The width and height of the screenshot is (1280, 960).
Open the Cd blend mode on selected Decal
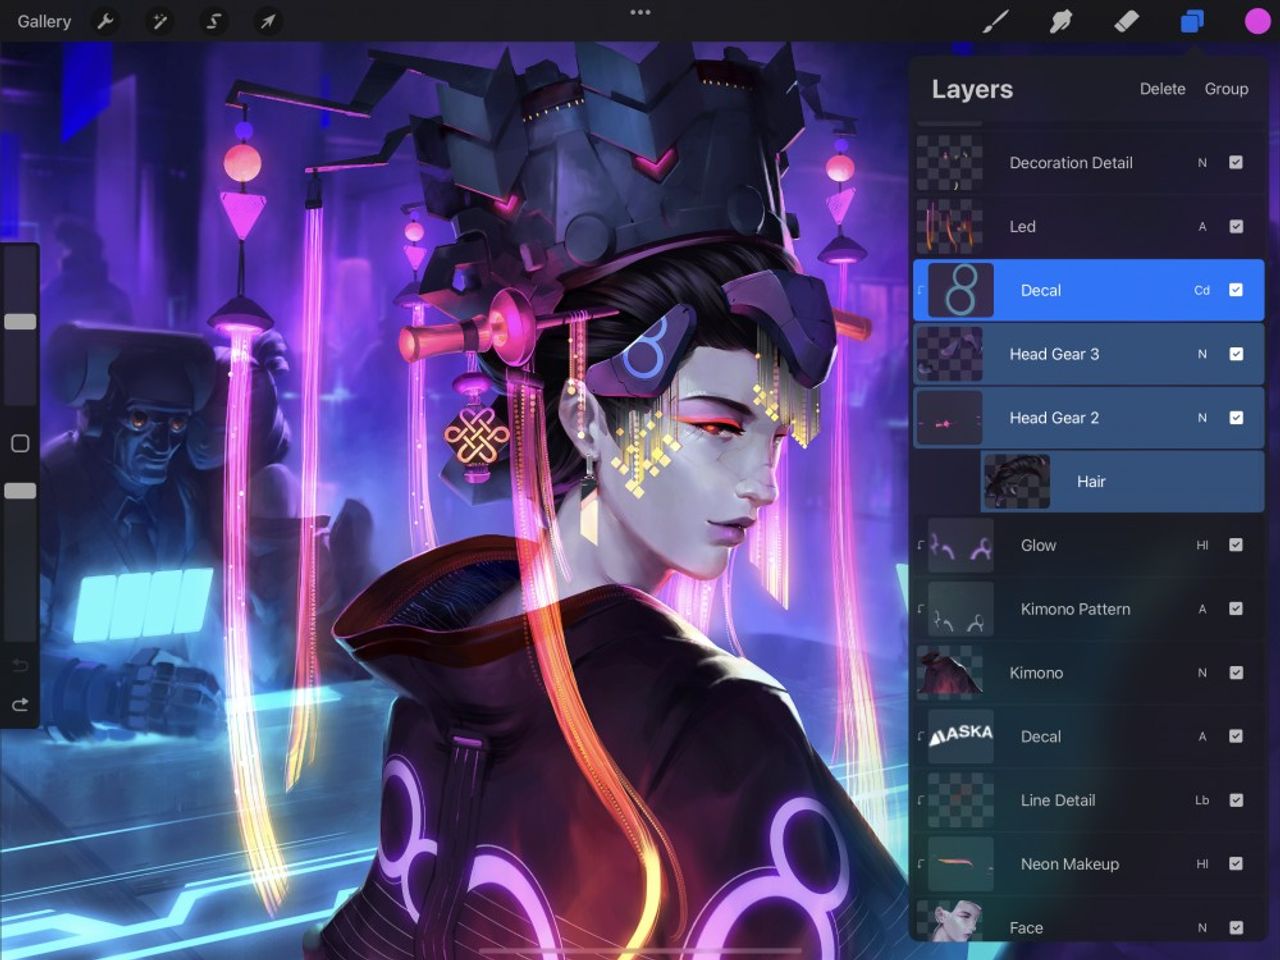coord(1202,291)
